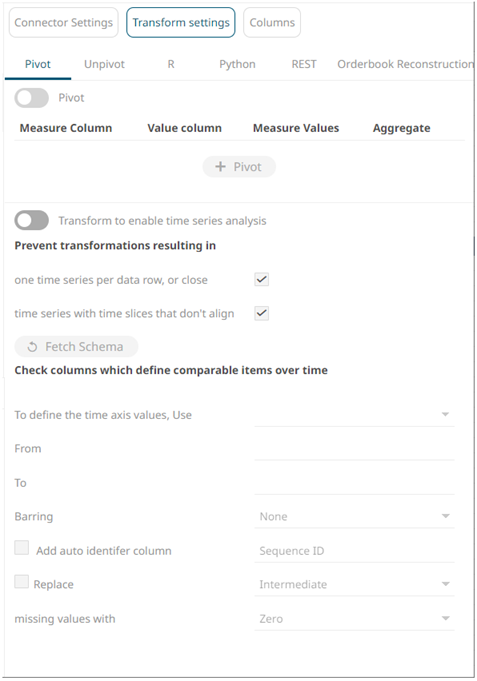The width and height of the screenshot is (477, 681).
Task: Click the plus icon on Pivot button
Action: tap(221, 167)
